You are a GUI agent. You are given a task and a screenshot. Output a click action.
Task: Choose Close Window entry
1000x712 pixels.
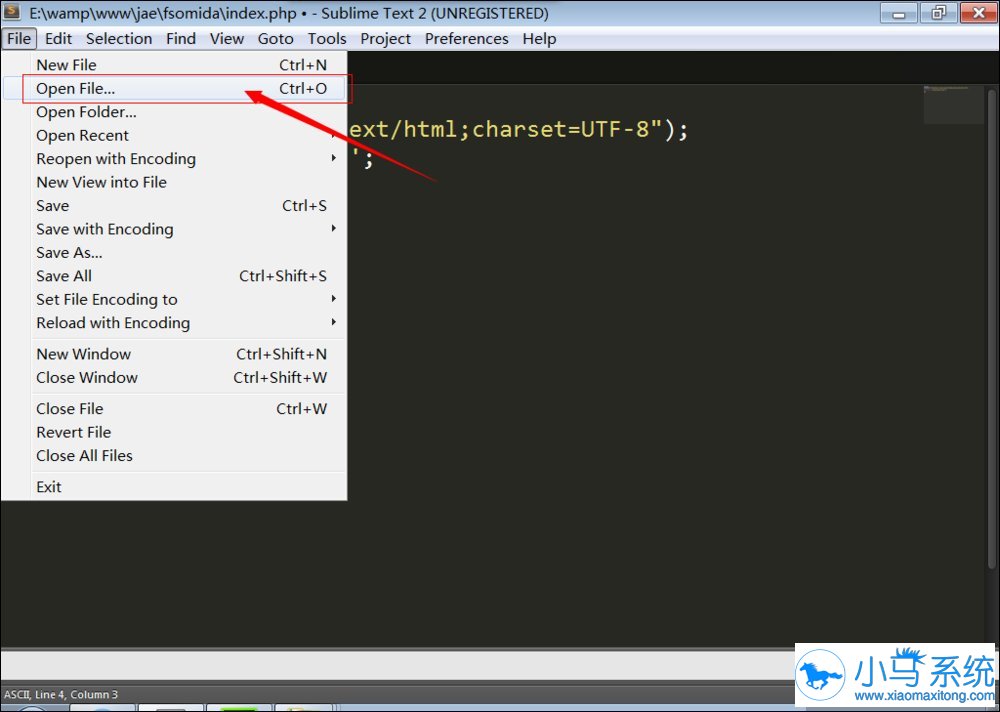point(174,378)
